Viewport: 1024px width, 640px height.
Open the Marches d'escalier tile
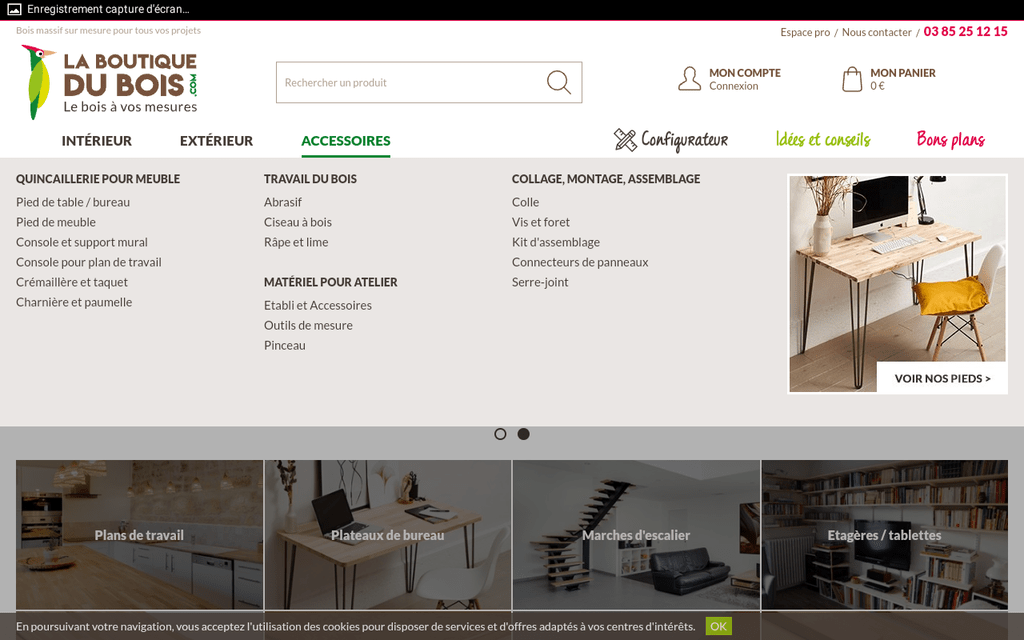pos(636,535)
